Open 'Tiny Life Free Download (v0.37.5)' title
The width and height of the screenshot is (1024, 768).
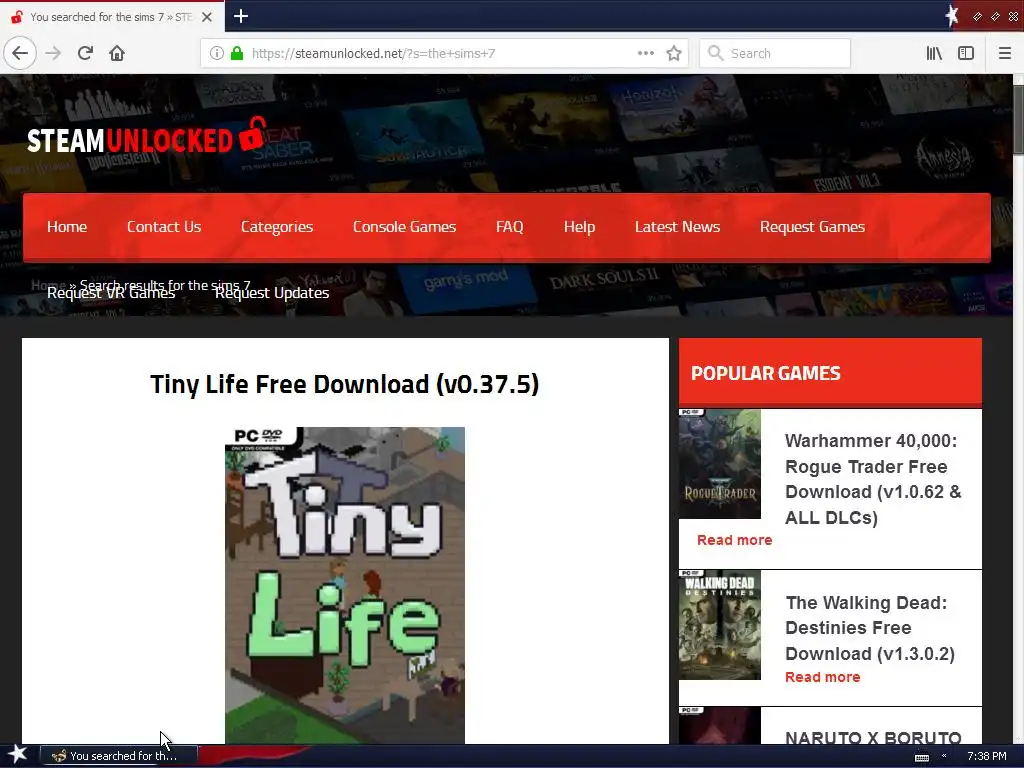coord(345,384)
